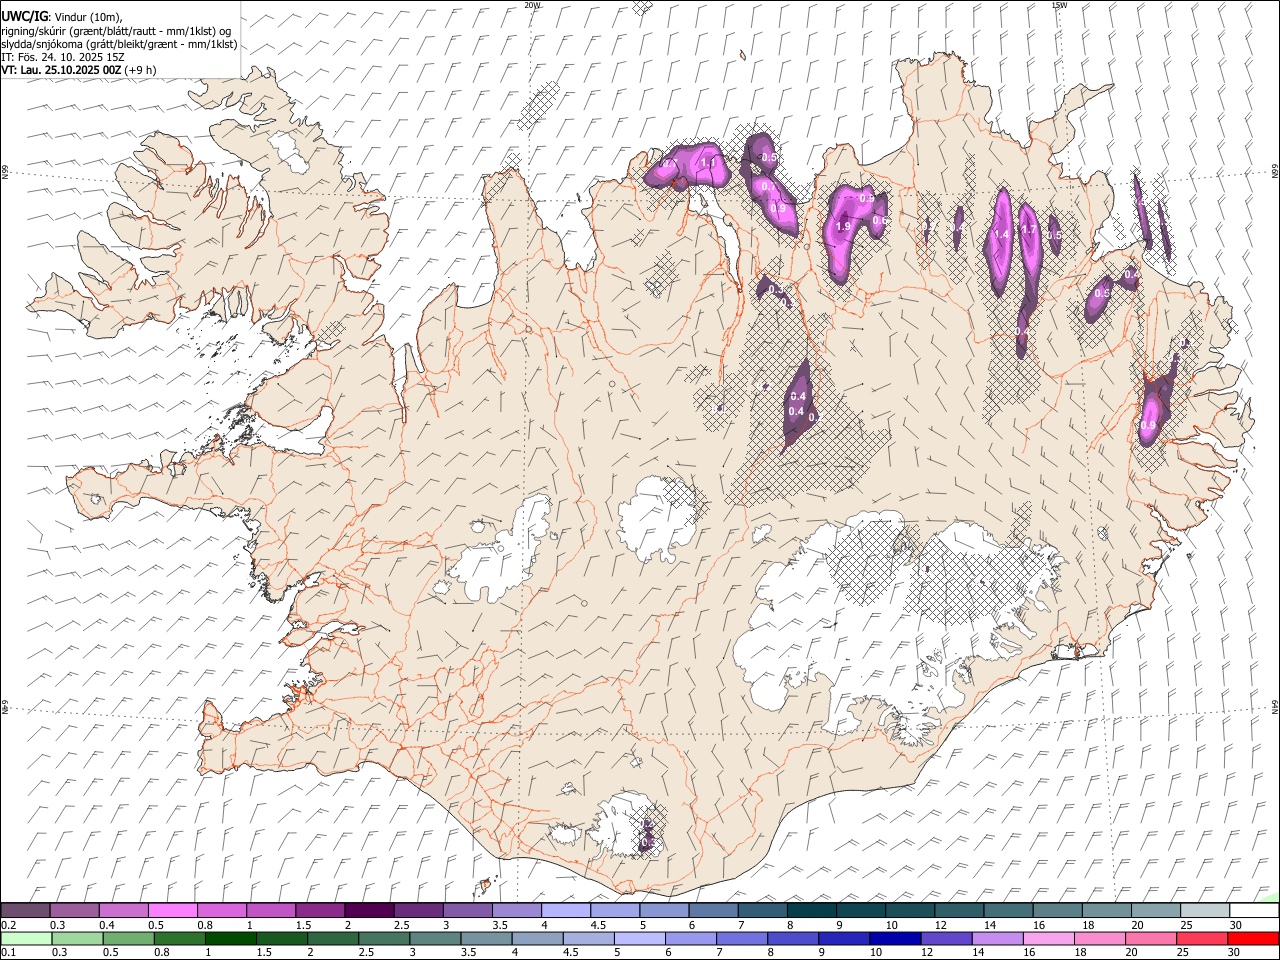Pick the 3–3.5 violet swatch, upper legend
Viewport: 1280px width, 960px height.
tap(468, 911)
